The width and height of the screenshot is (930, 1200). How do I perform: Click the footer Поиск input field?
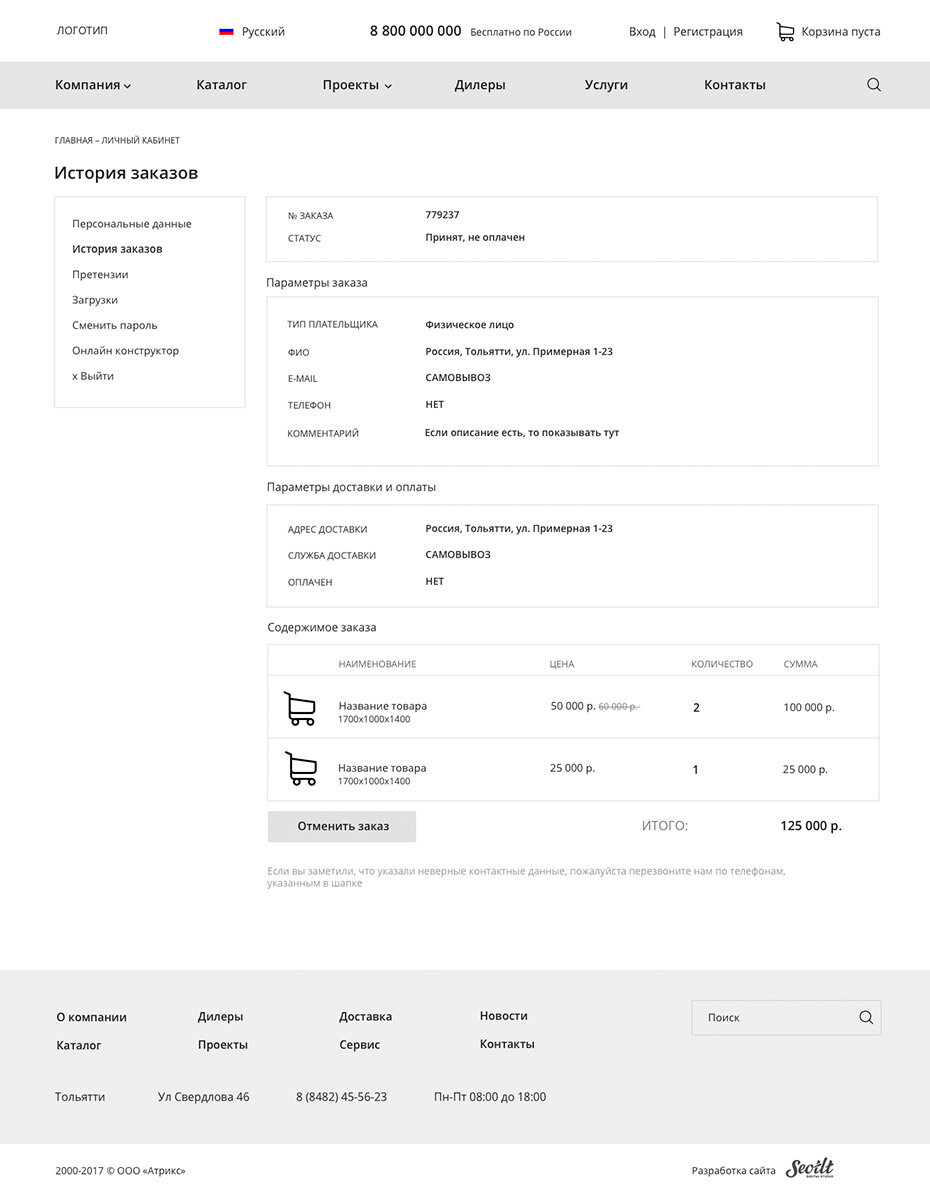[x=786, y=1018]
